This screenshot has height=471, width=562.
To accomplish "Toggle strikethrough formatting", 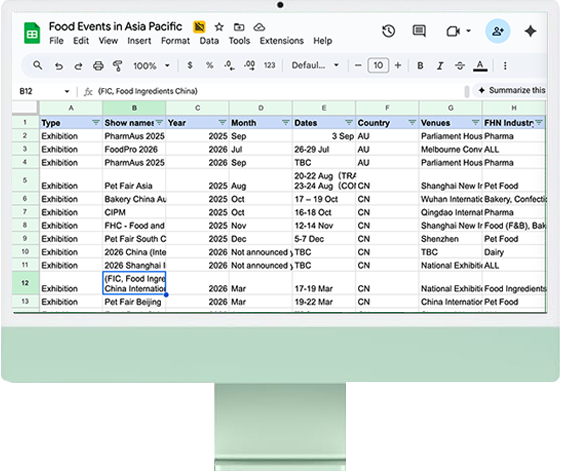I will click(460, 66).
